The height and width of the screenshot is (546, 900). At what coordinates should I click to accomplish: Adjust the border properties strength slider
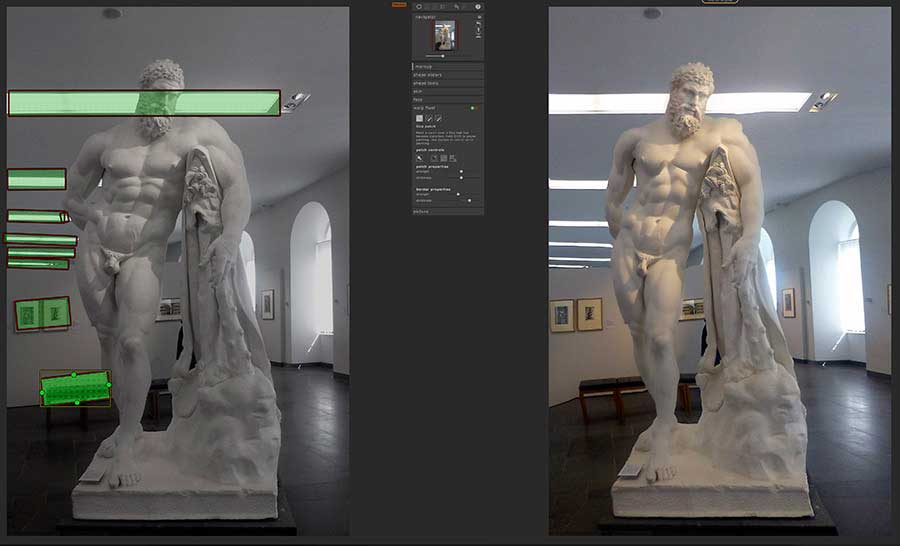(x=458, y=194)
